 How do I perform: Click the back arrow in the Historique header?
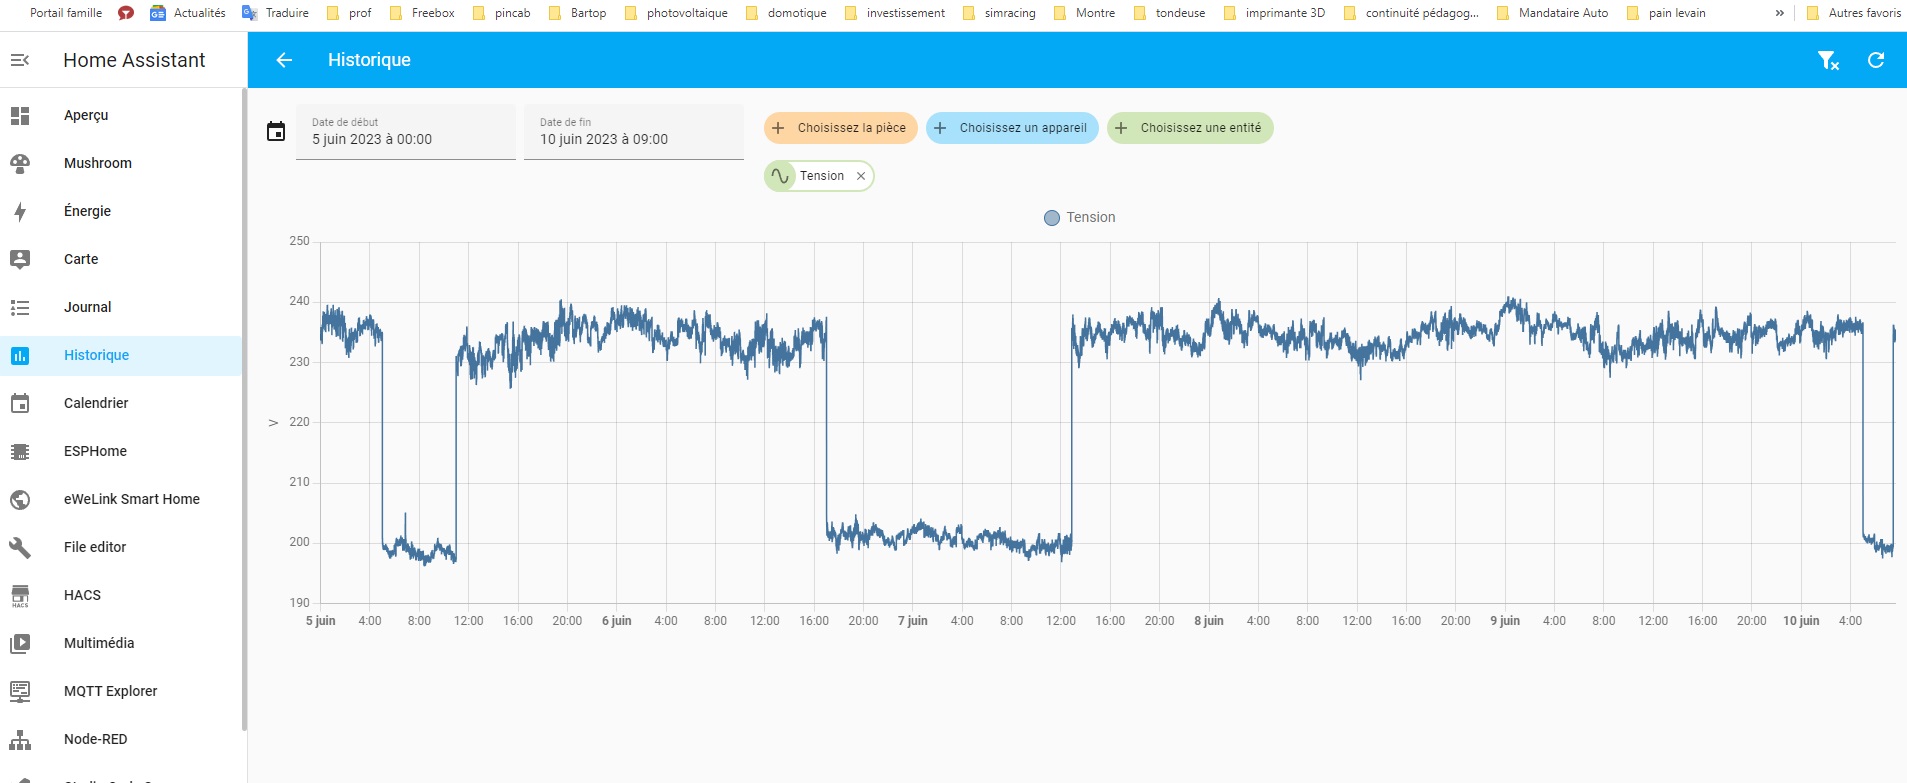point(284,60)
